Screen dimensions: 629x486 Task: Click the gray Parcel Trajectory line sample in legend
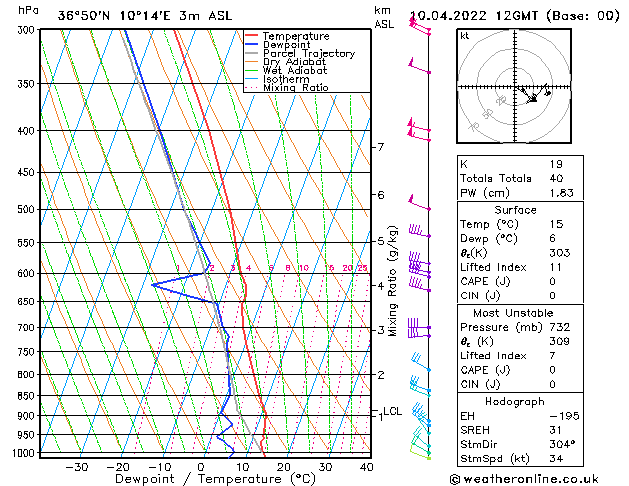[252, 53]
